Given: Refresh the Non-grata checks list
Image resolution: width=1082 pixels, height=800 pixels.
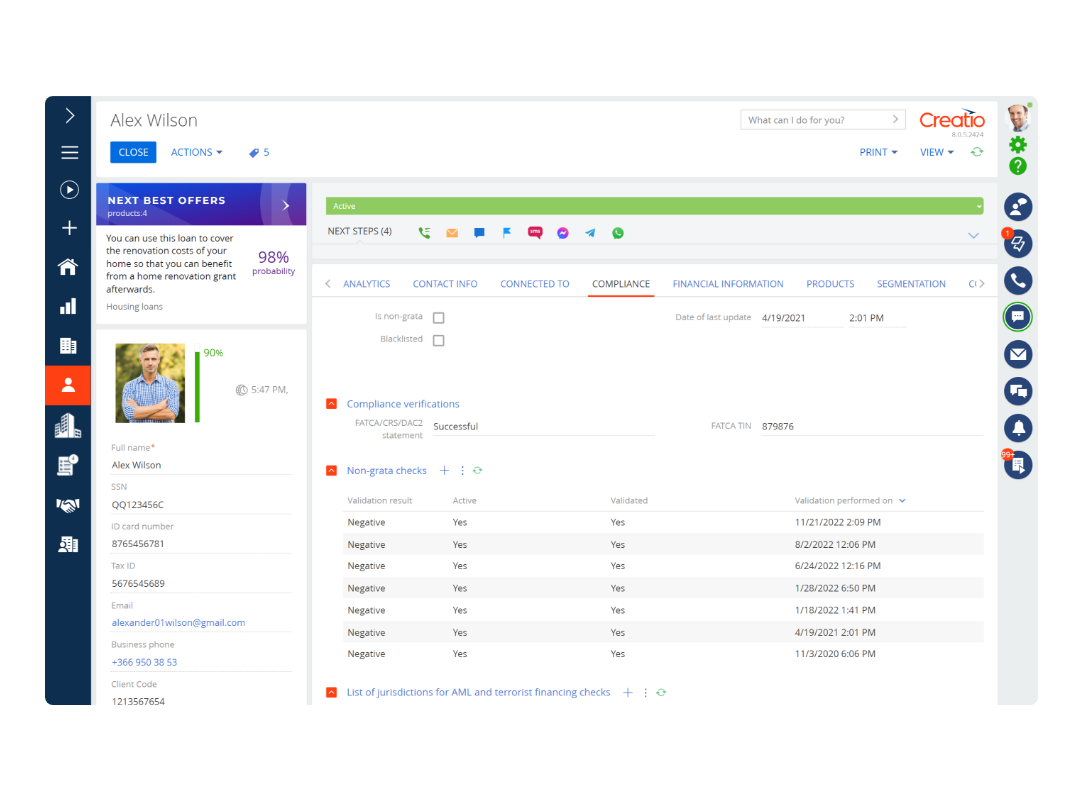Looking at the screenshot, I should tap(478, 470).
